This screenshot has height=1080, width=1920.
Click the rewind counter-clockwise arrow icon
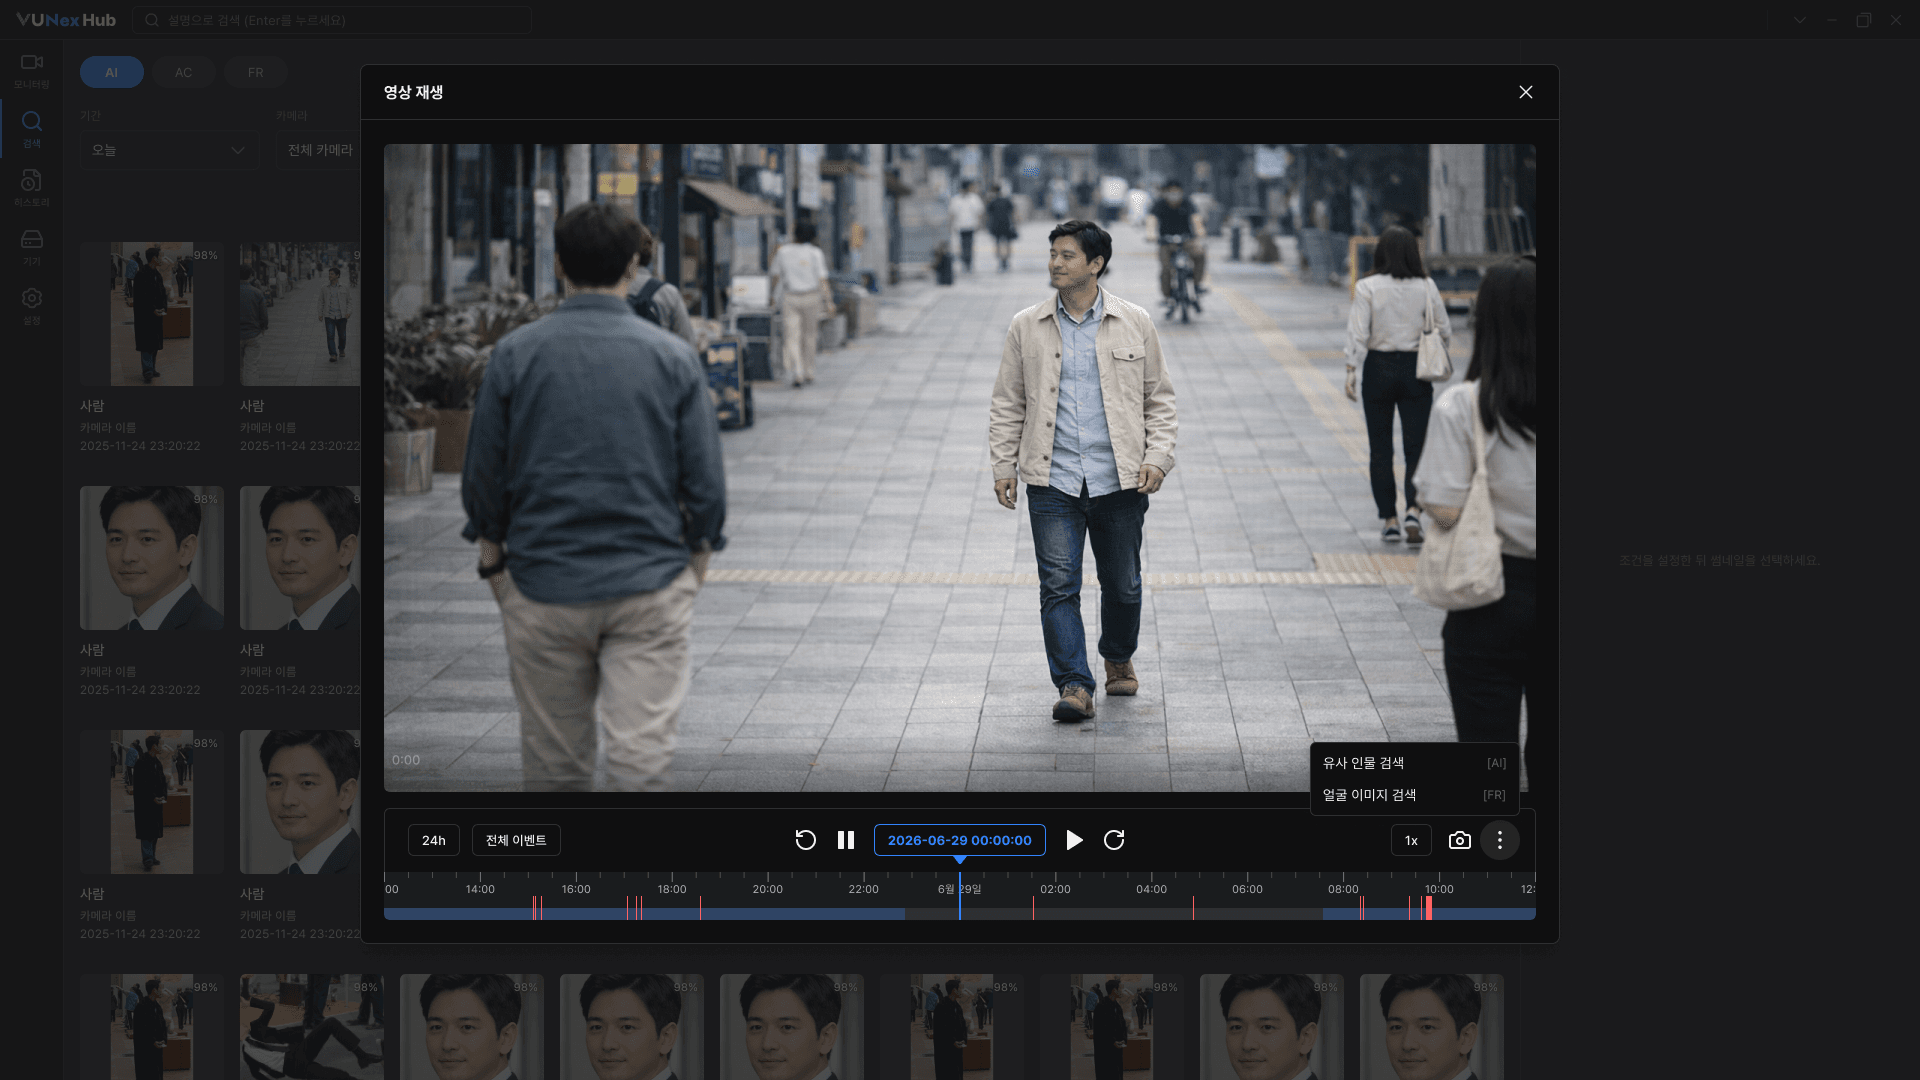(805, 840)
